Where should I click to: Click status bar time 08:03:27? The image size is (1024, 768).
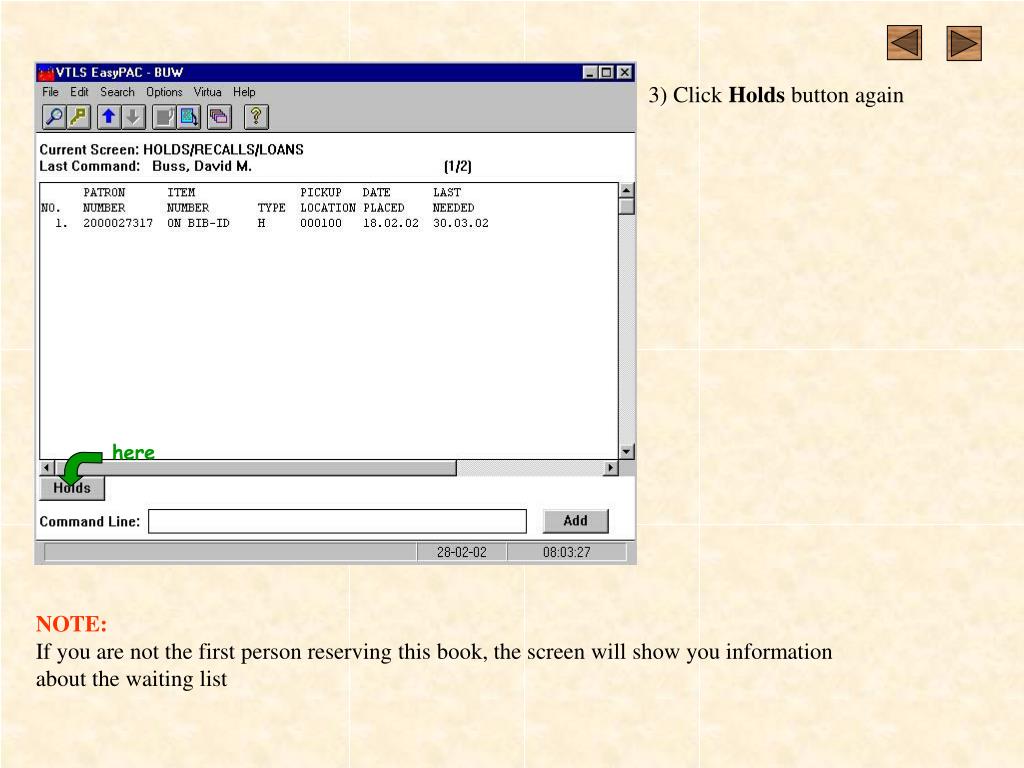566,552
